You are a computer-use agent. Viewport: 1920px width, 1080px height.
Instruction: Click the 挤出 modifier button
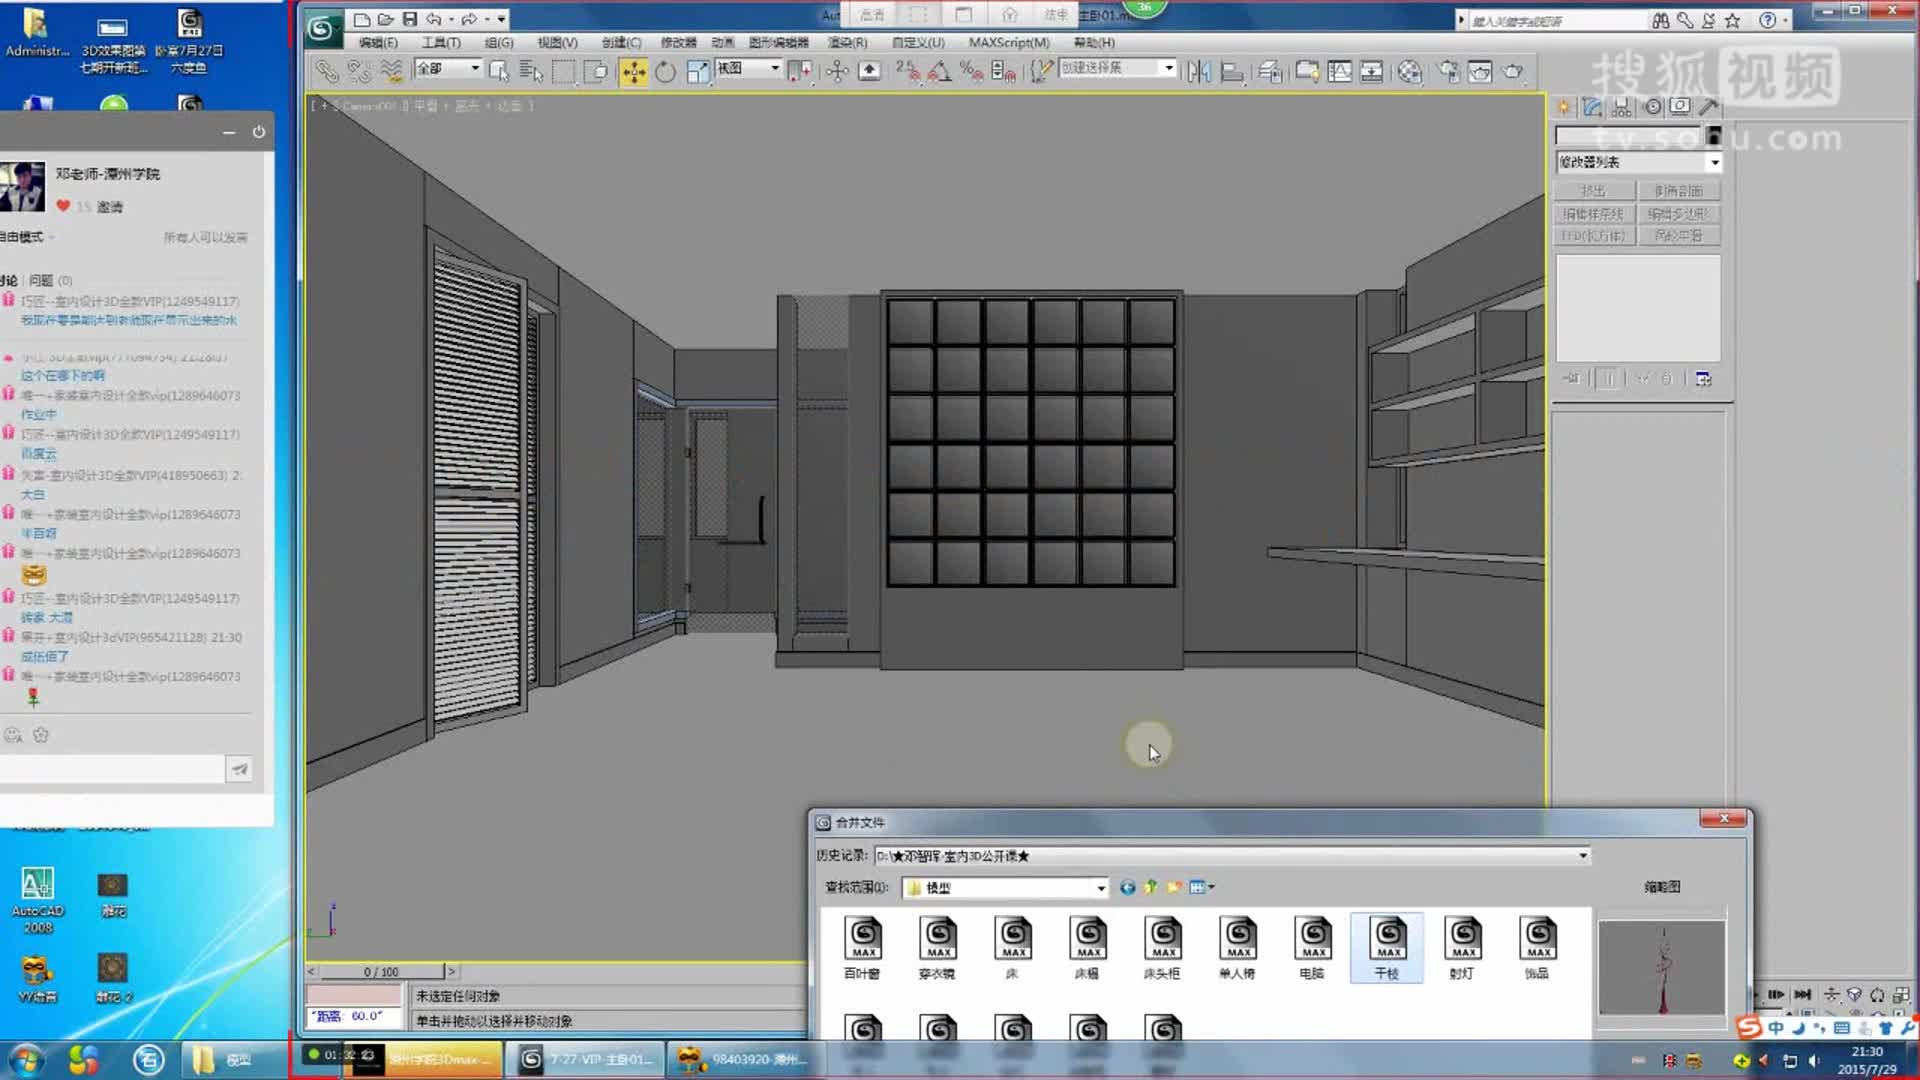click(1594, 191)
